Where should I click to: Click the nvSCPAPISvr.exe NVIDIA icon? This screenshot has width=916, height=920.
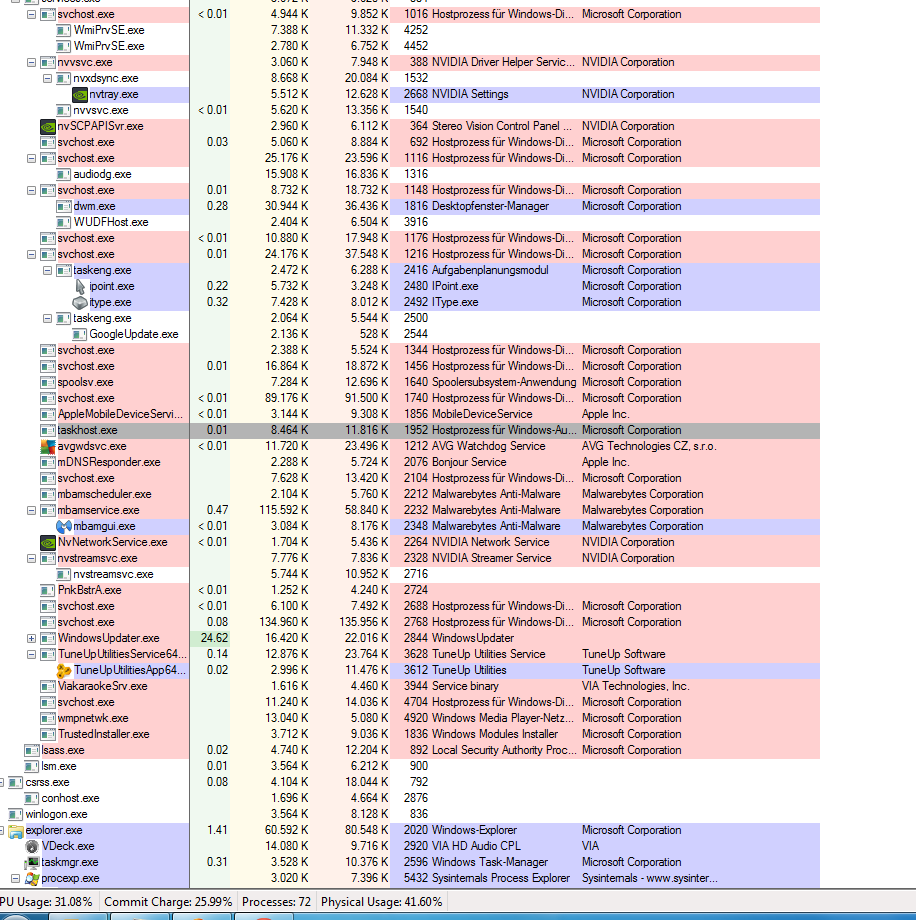48,126
